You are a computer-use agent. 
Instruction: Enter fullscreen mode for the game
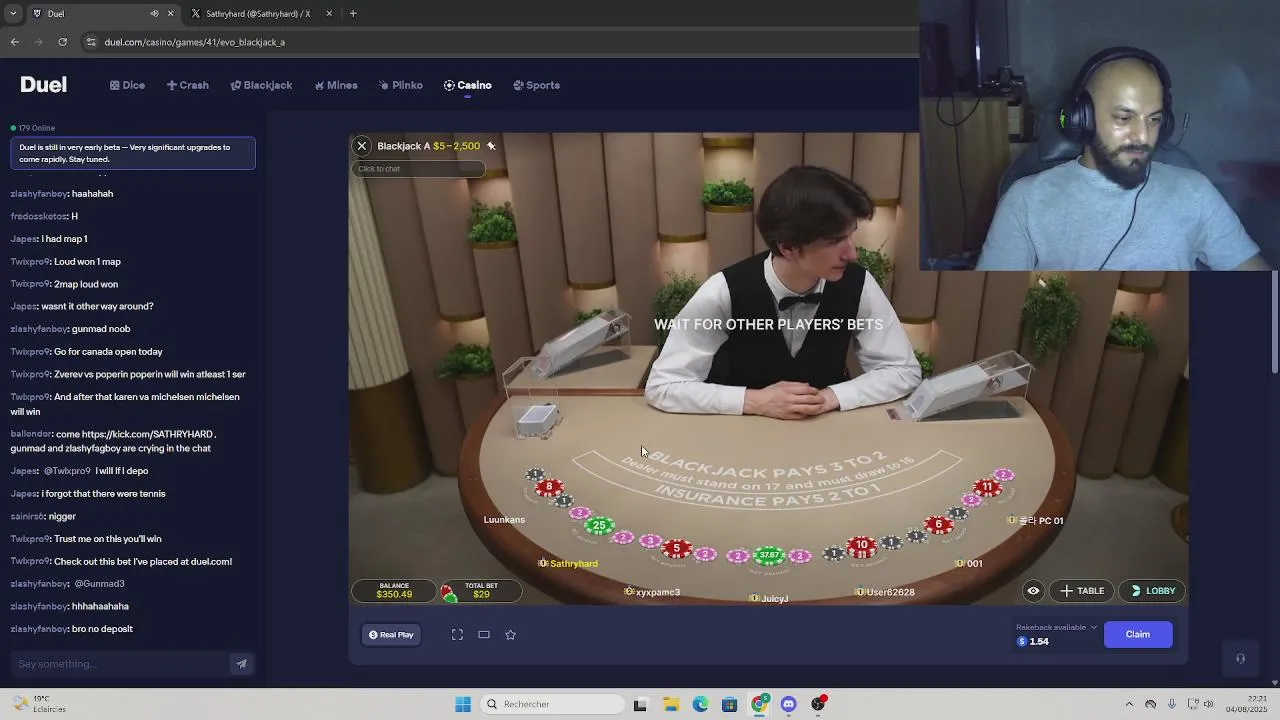pyautogui.click(x=457, y=635)
